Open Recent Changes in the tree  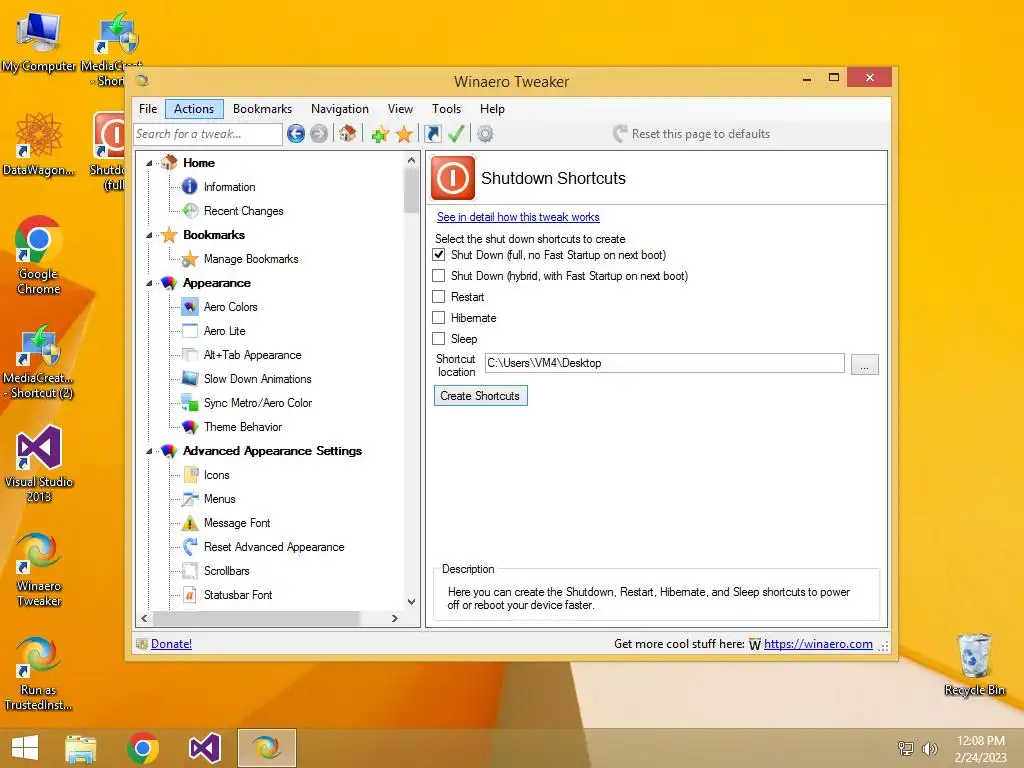pos(244,211)
